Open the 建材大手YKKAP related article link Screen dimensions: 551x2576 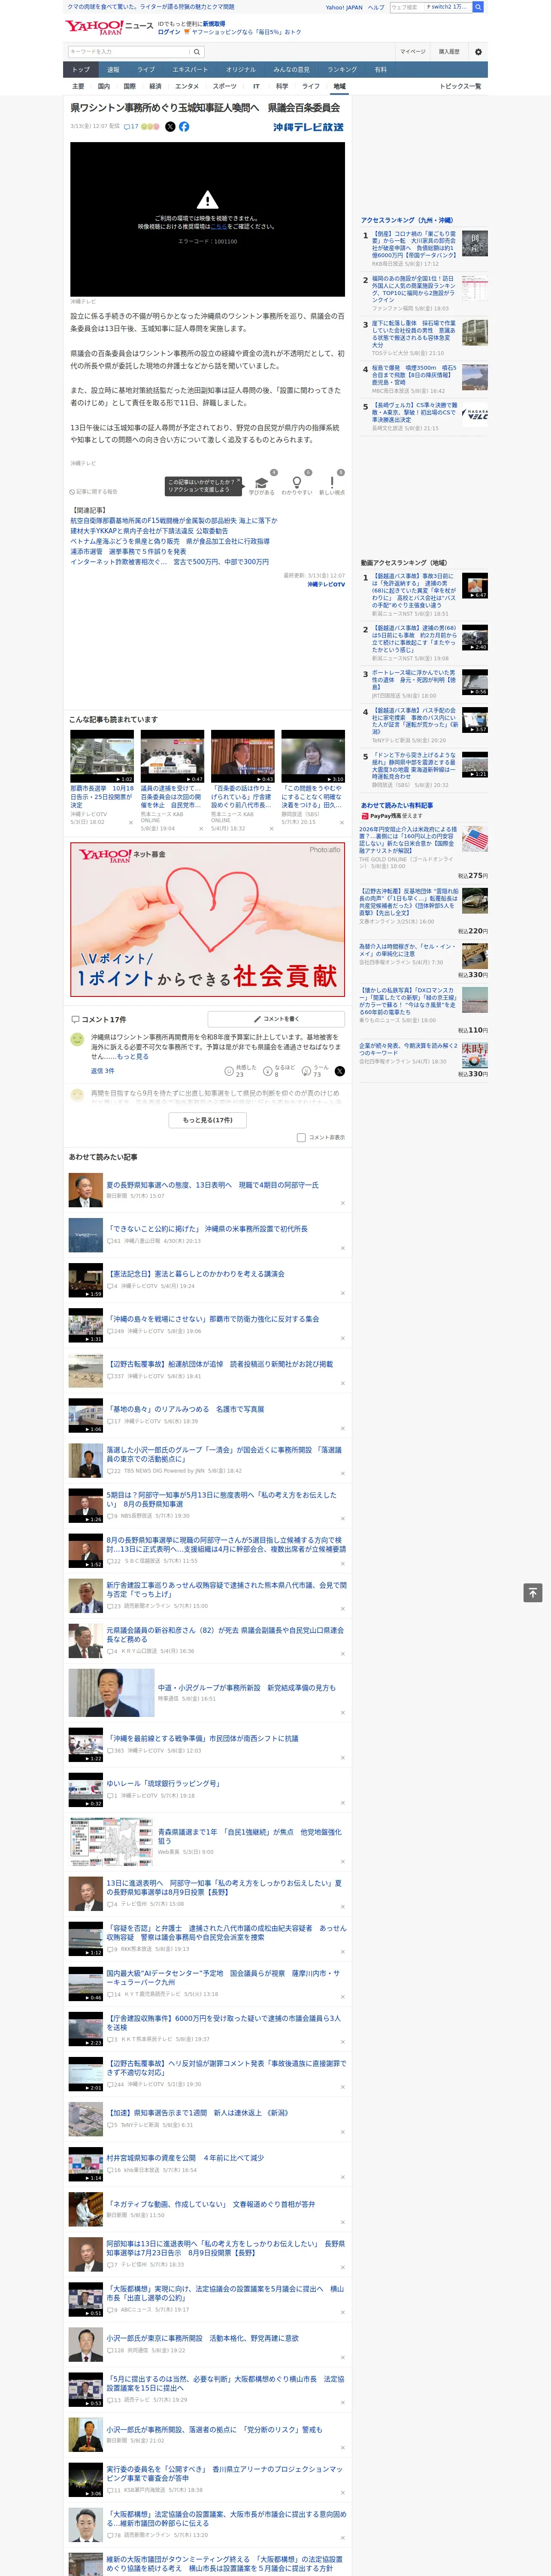pyautogui.click(x=149, y=531)
